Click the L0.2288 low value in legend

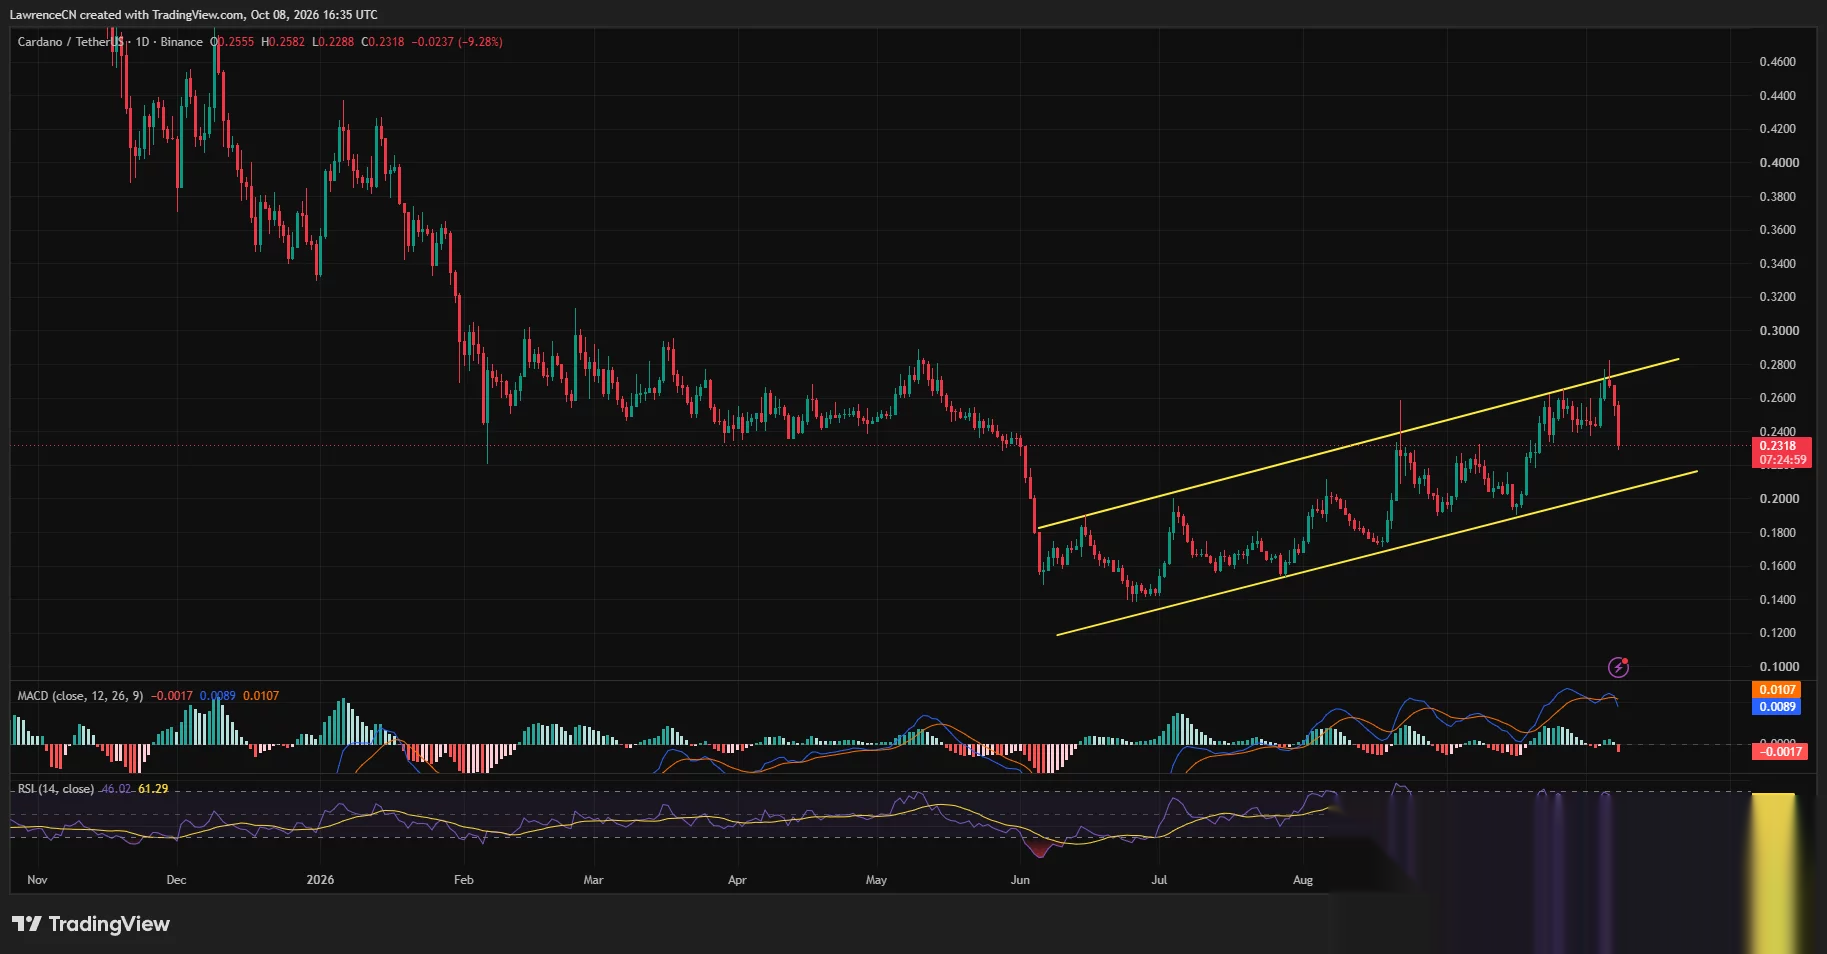333,42
